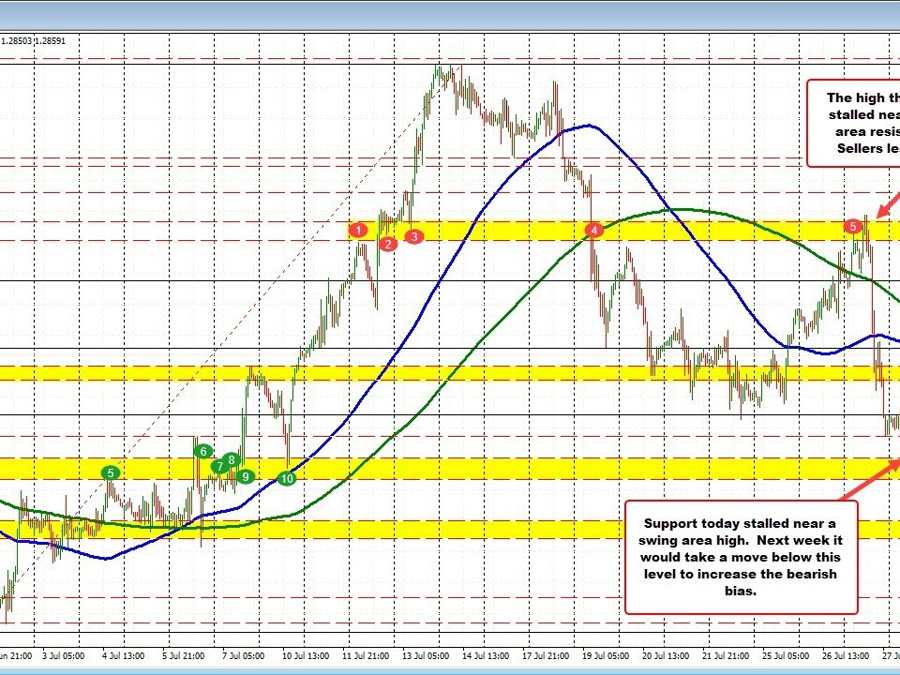This screenshot has height=675, width=900.
Task: Select green marker number 5
Action: (x=111, y=472)
